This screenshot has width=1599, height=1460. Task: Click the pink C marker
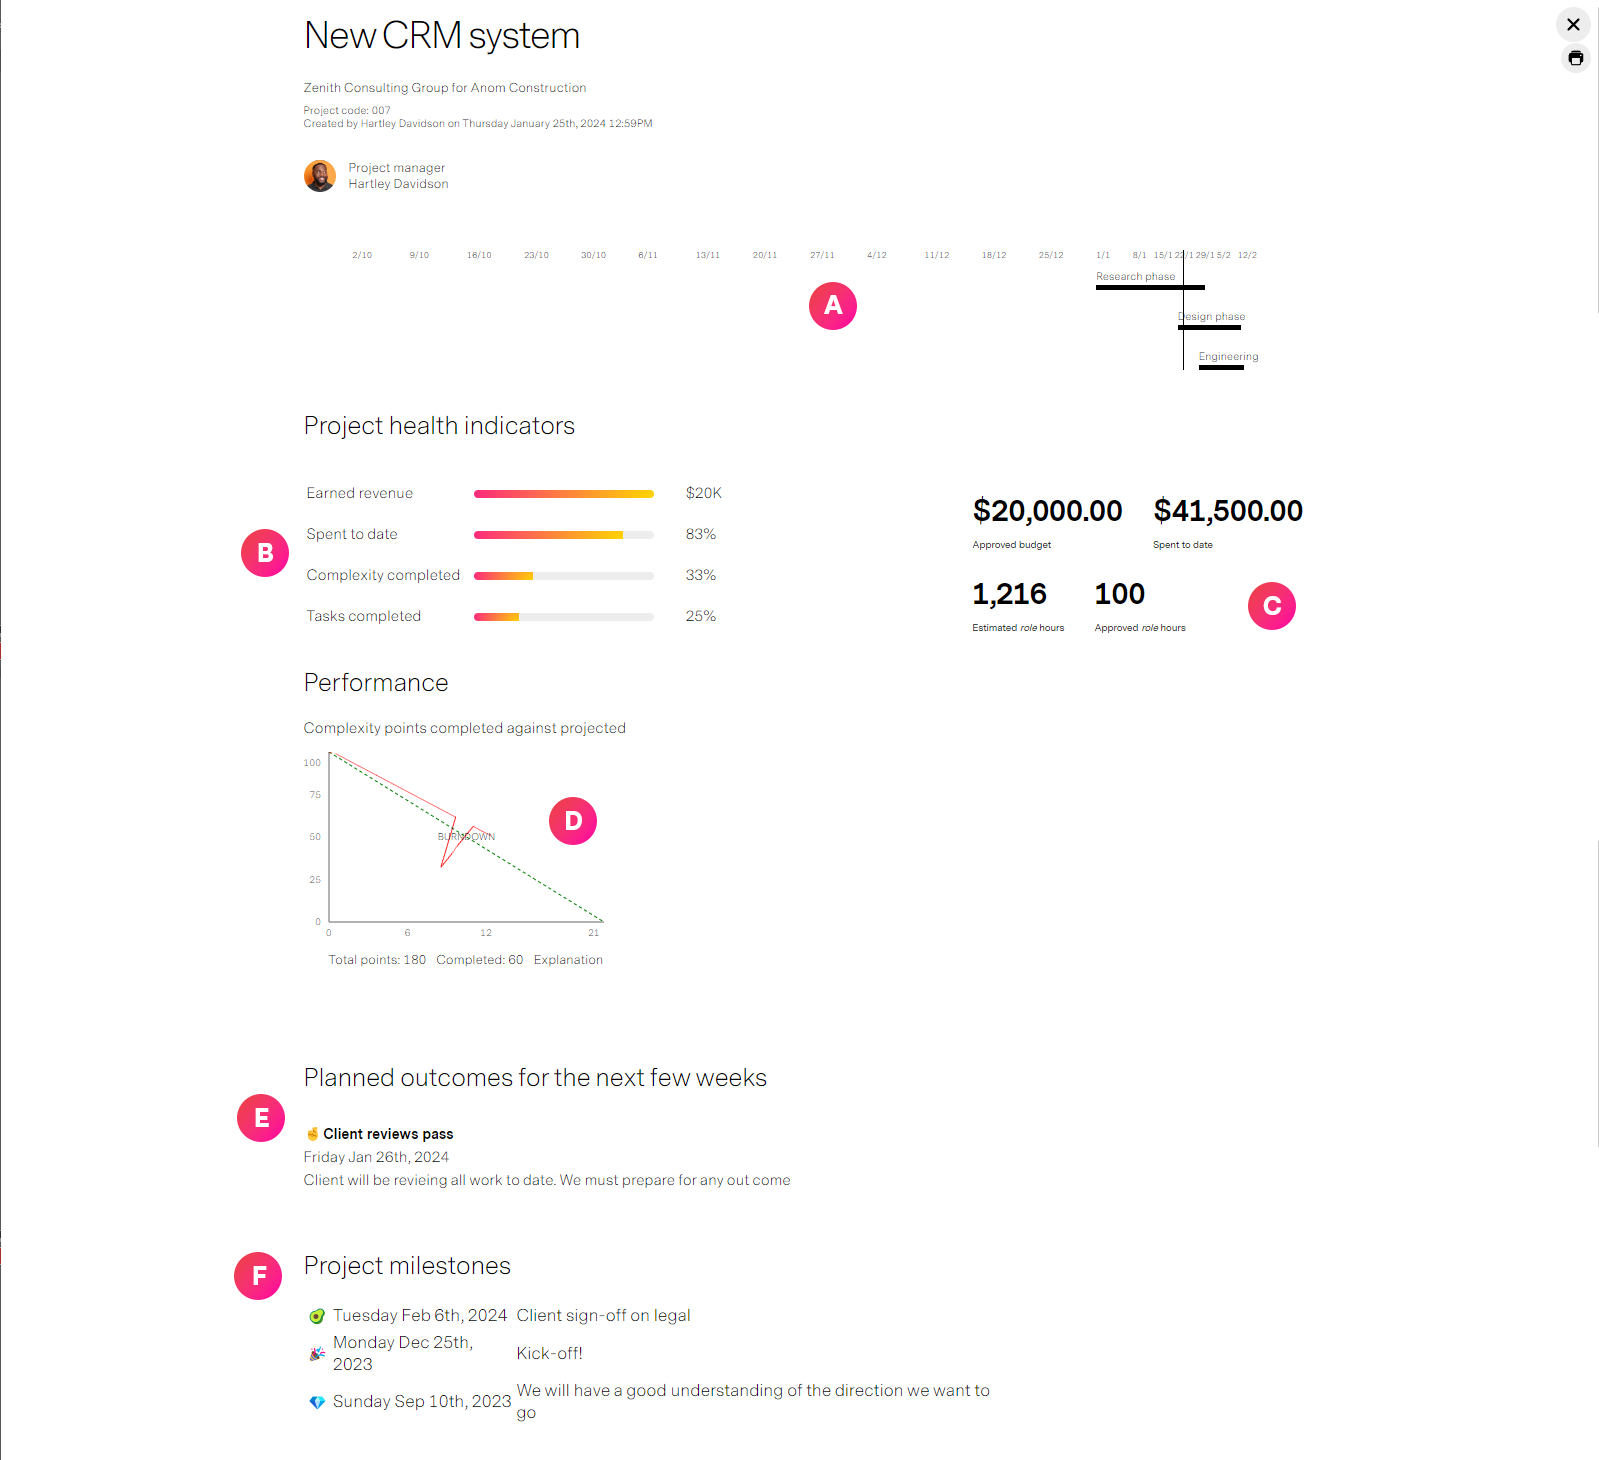[1272, 606]
